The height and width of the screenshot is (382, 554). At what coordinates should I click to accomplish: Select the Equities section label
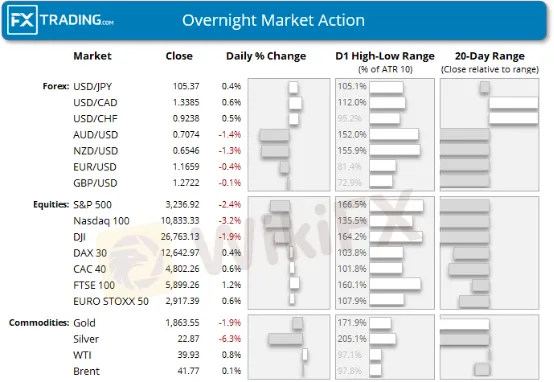pos(51,205)
